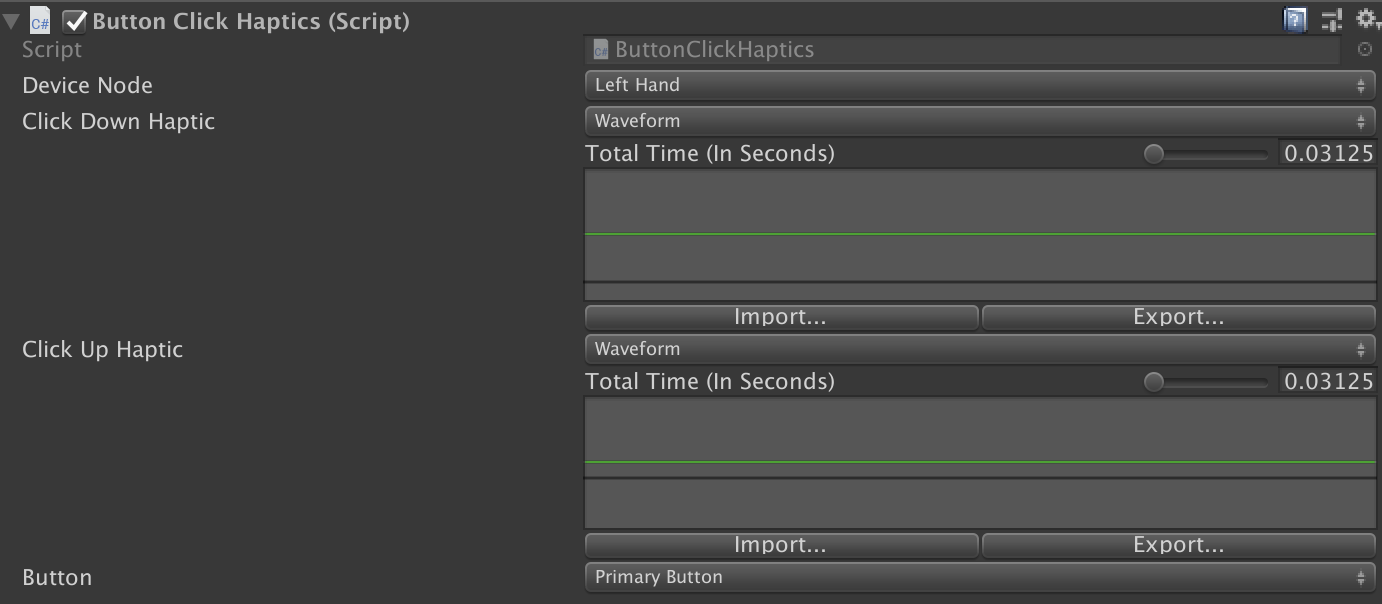
Task: Click the ButtonClickHaptics script reference field
Action: pos(962,49)
